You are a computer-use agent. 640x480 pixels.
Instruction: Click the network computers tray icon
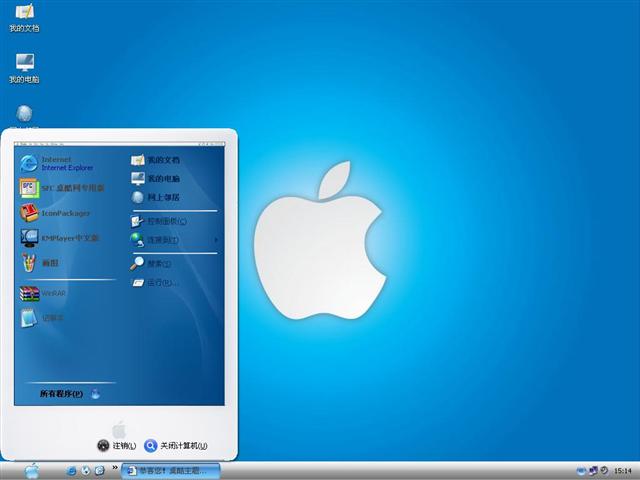pyautogui.click(x=593, y=471)
